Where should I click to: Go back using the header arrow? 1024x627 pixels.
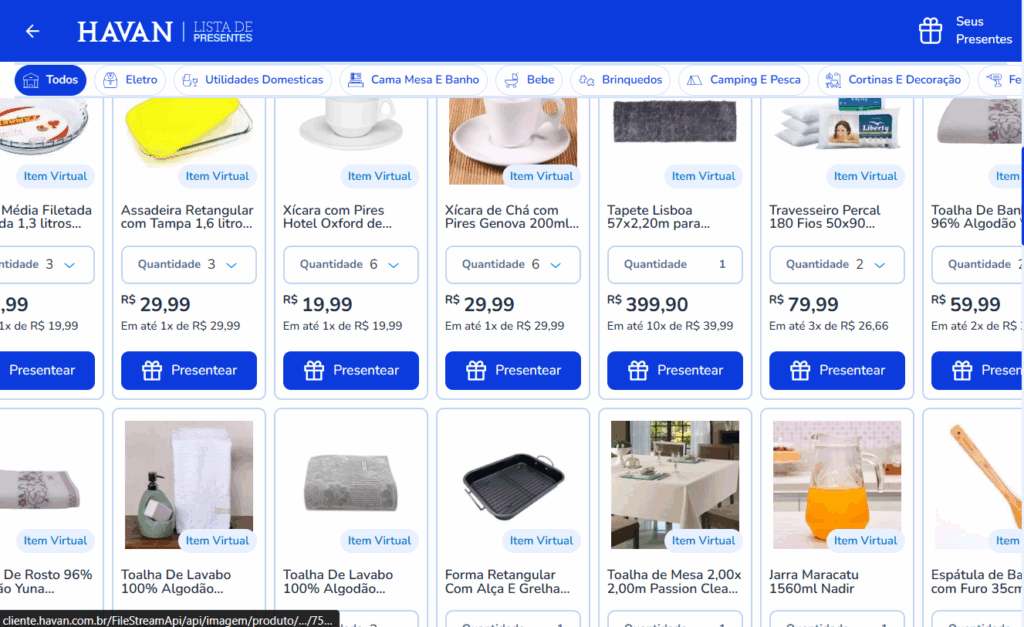click(33, 31)
